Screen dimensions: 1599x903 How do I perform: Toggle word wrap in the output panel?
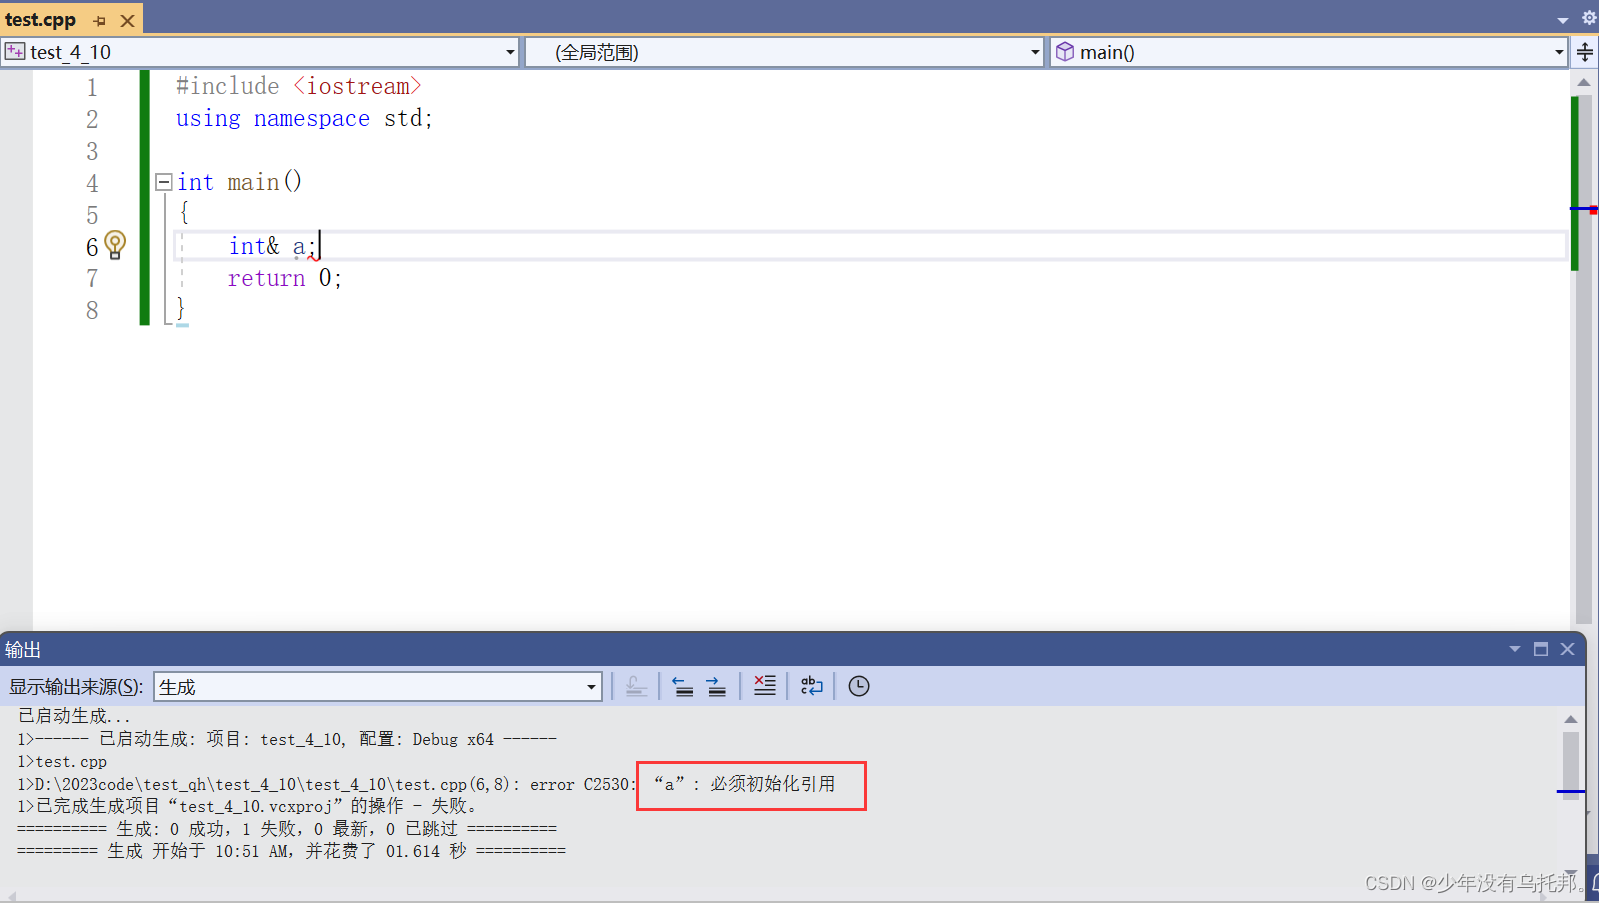coord(811,686)
